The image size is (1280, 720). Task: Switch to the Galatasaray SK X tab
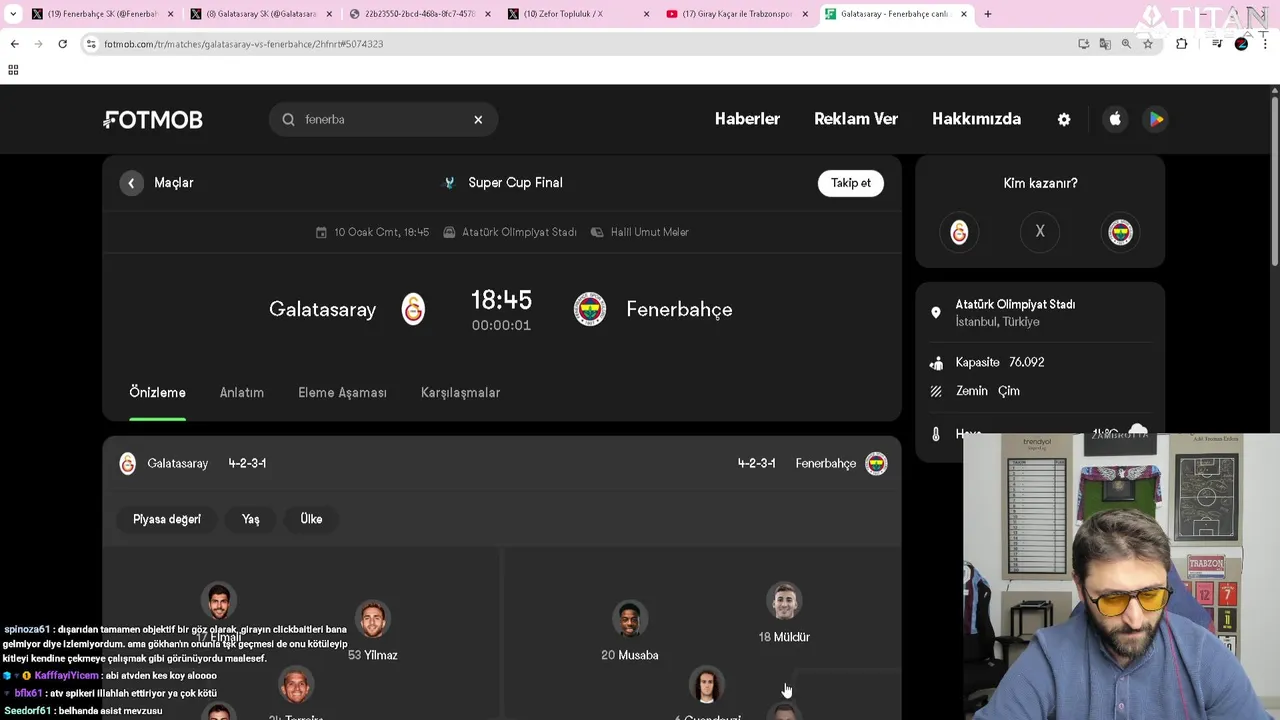pos(260,14)
